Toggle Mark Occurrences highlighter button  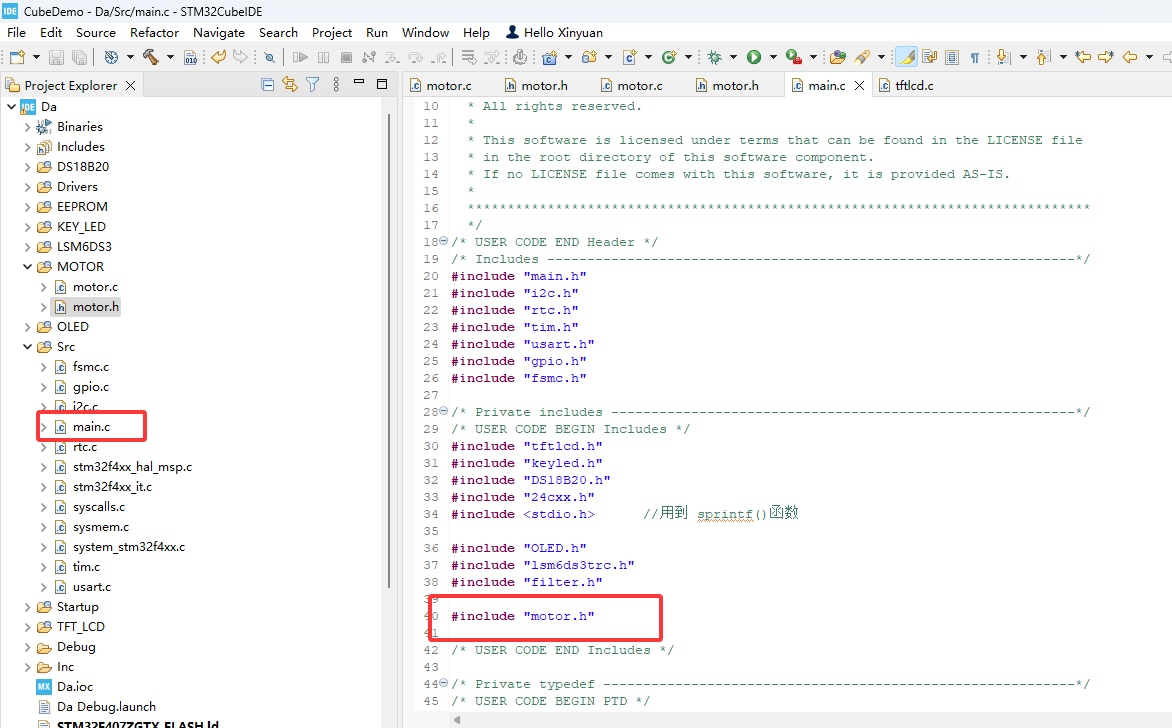[906, 57]
